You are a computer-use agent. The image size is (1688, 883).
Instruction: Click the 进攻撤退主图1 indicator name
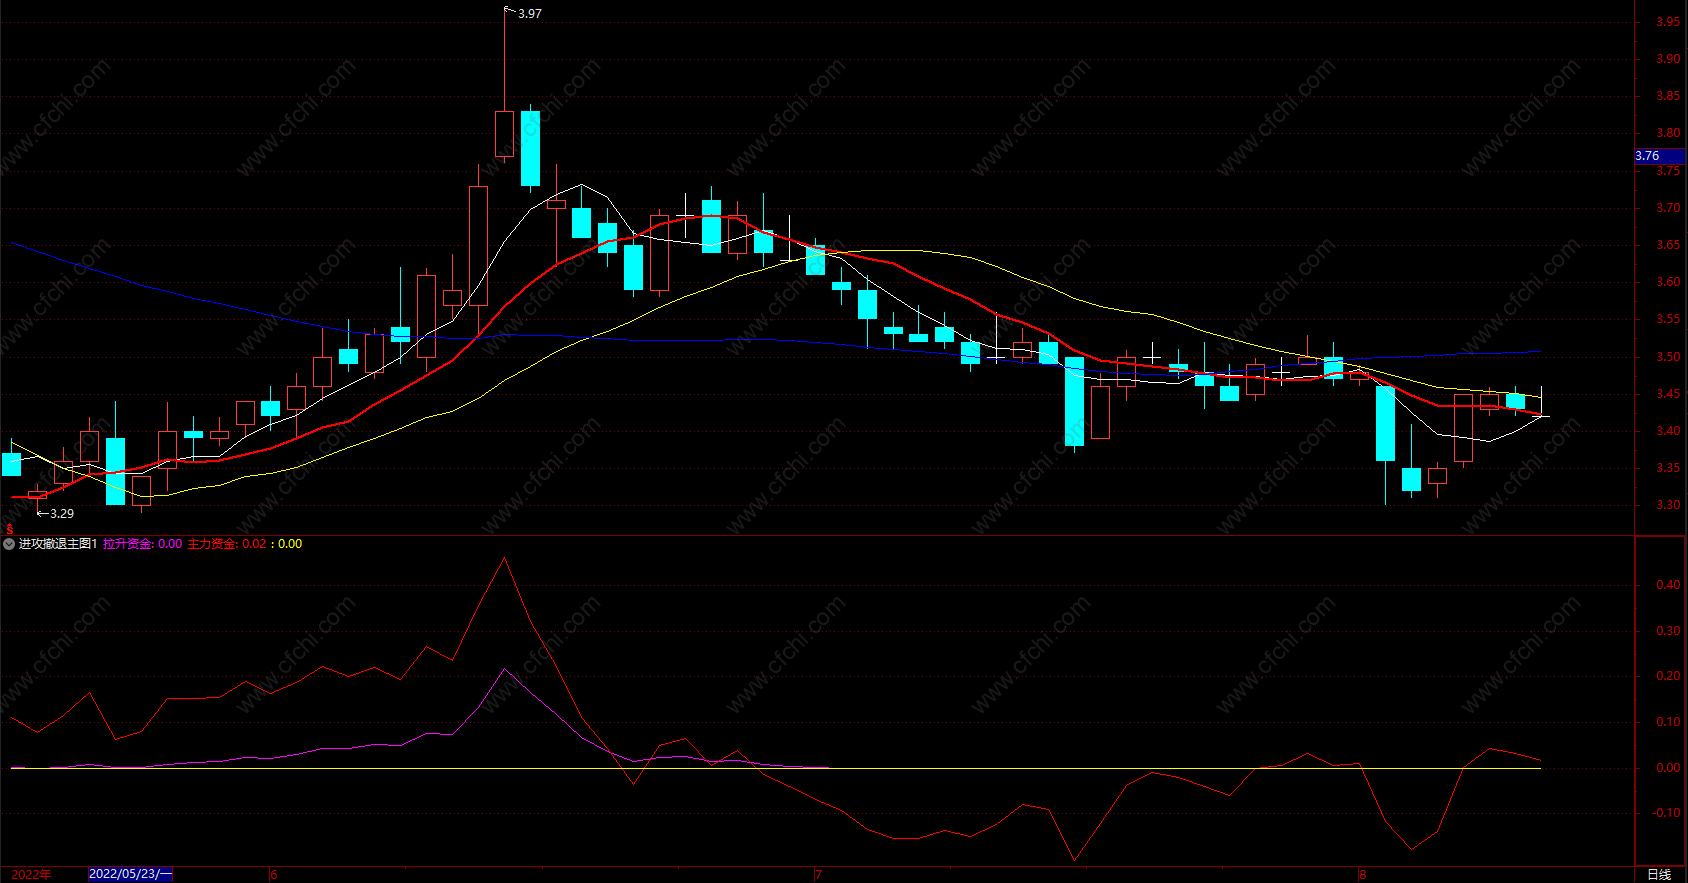point(58,544)
